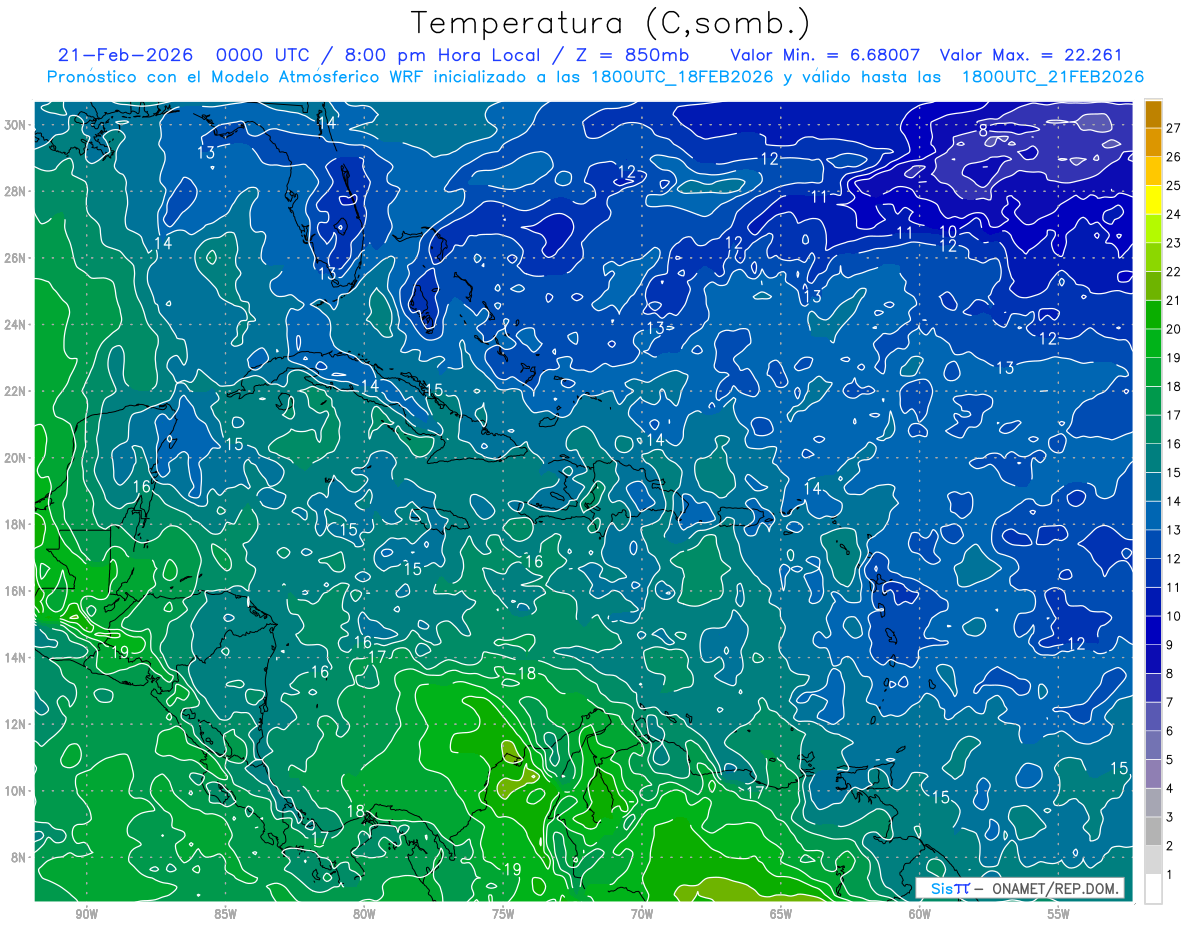Click legend value 1 on the color bar
The height and width of the screenshot is (927, 1200).
tap(1170, 874)
